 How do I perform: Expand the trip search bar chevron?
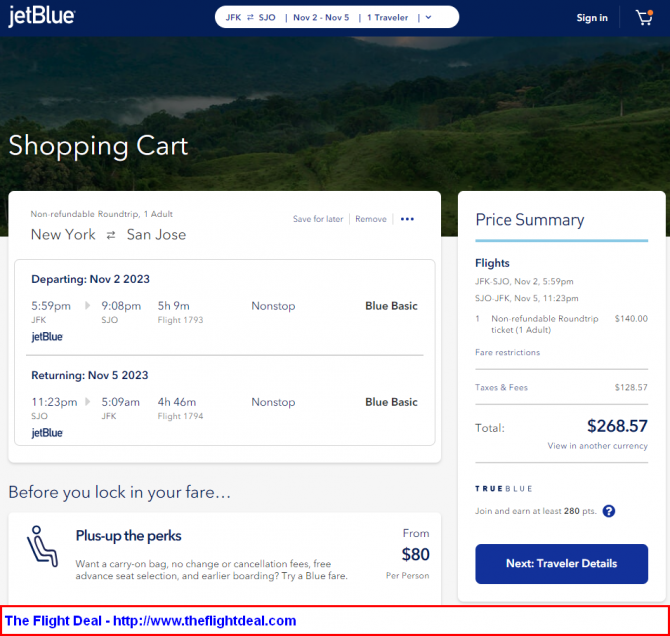tap(429, 18)
